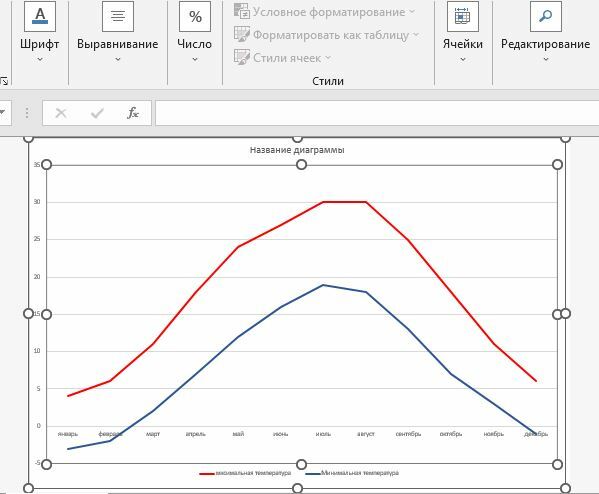599x494 pixels.
Task: Click the Редактирование group label
Action: (x=546, y=44)
